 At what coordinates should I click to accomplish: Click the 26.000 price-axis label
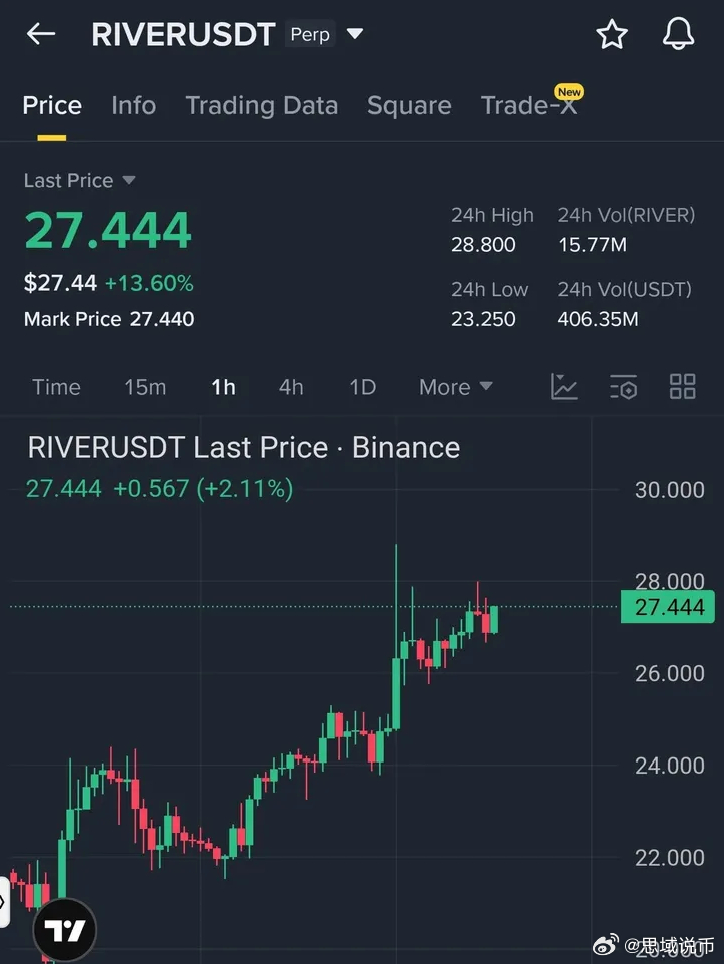click(x=669, y=673)
